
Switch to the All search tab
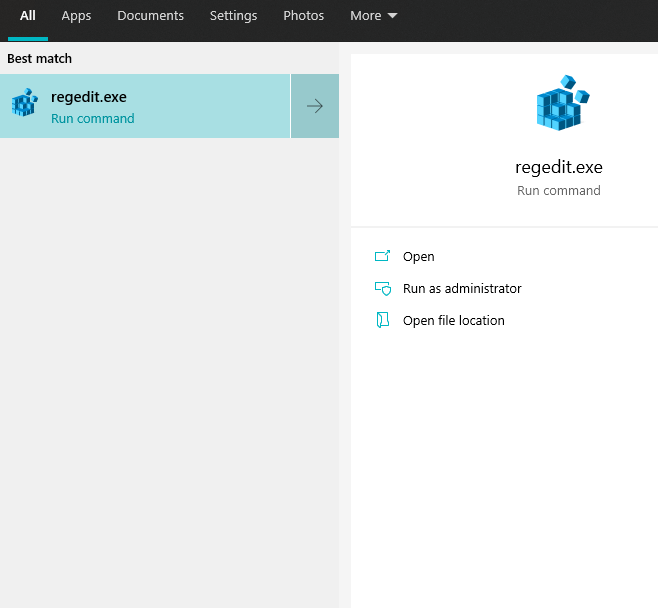(28, 16)
